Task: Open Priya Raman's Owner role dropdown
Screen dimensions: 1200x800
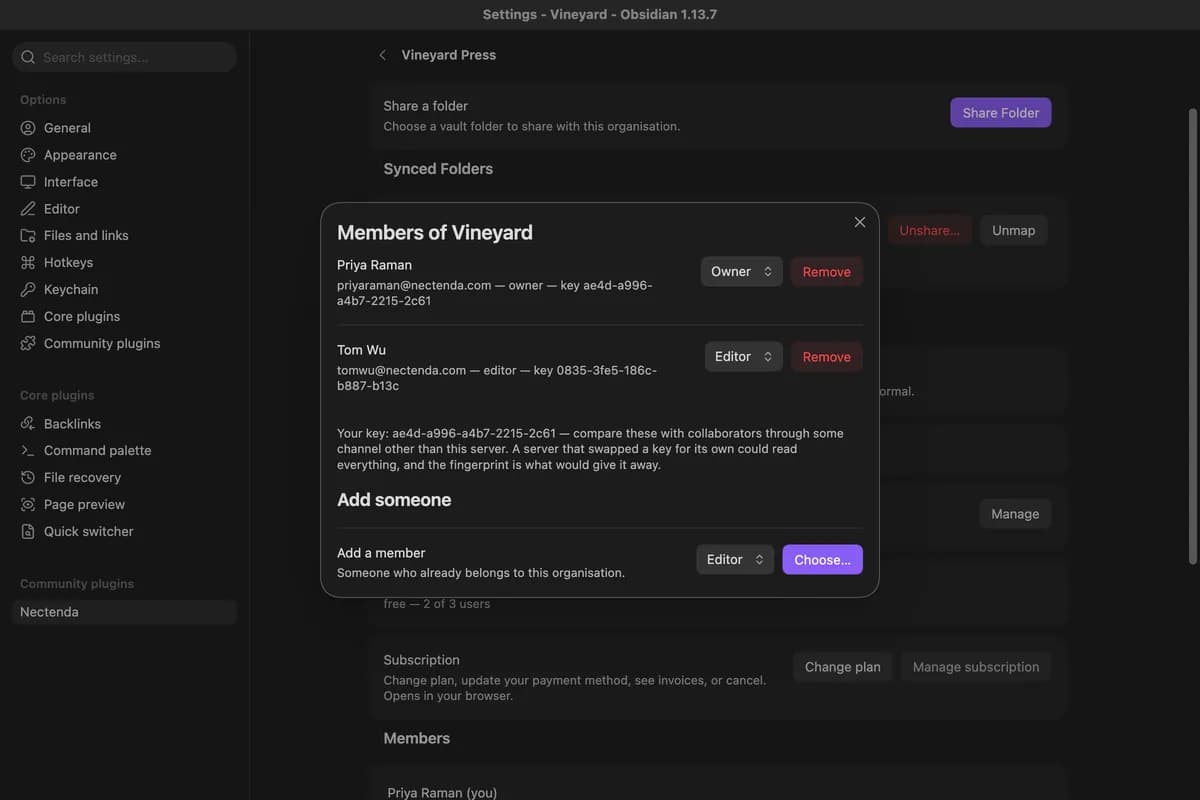Action: [x=741, y=272]
